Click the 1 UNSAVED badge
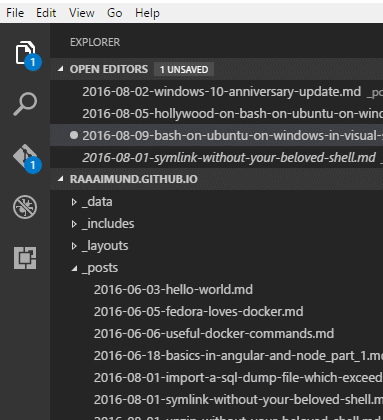 [x=184, y=69]
